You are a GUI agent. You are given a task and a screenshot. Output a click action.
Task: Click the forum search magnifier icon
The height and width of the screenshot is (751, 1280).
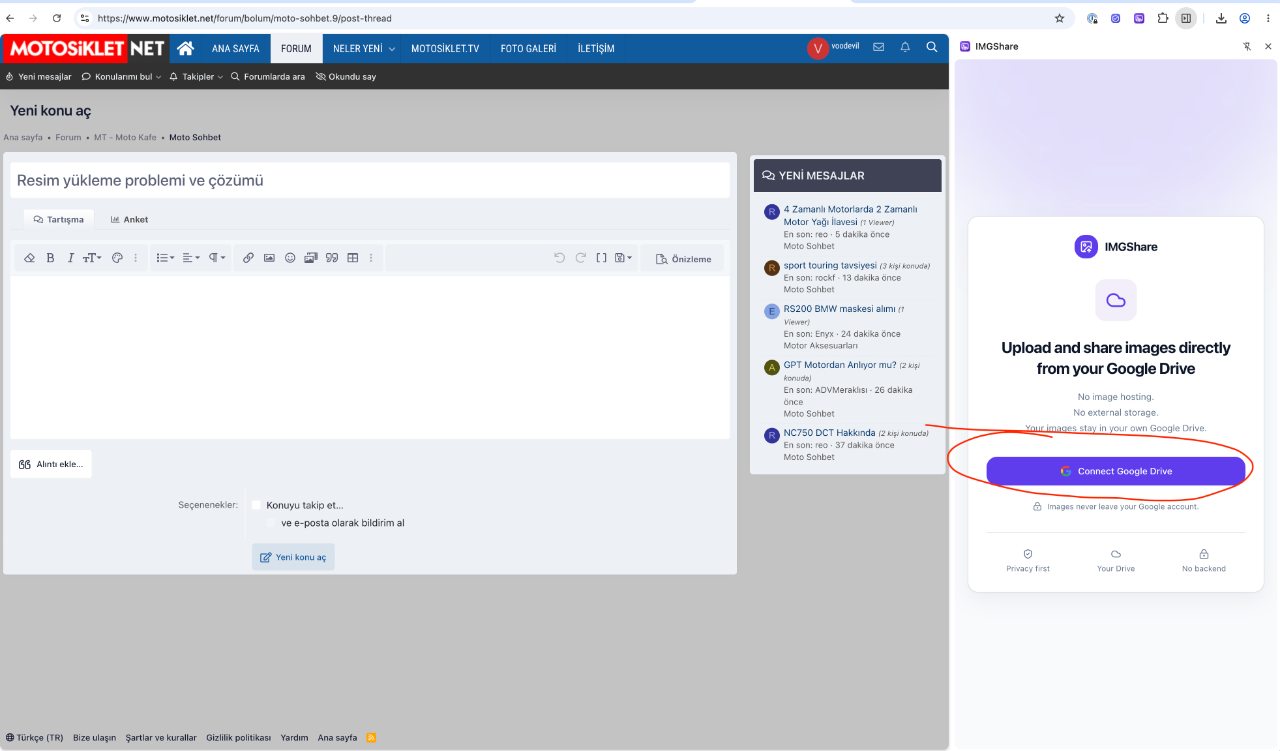pos(932,47)
